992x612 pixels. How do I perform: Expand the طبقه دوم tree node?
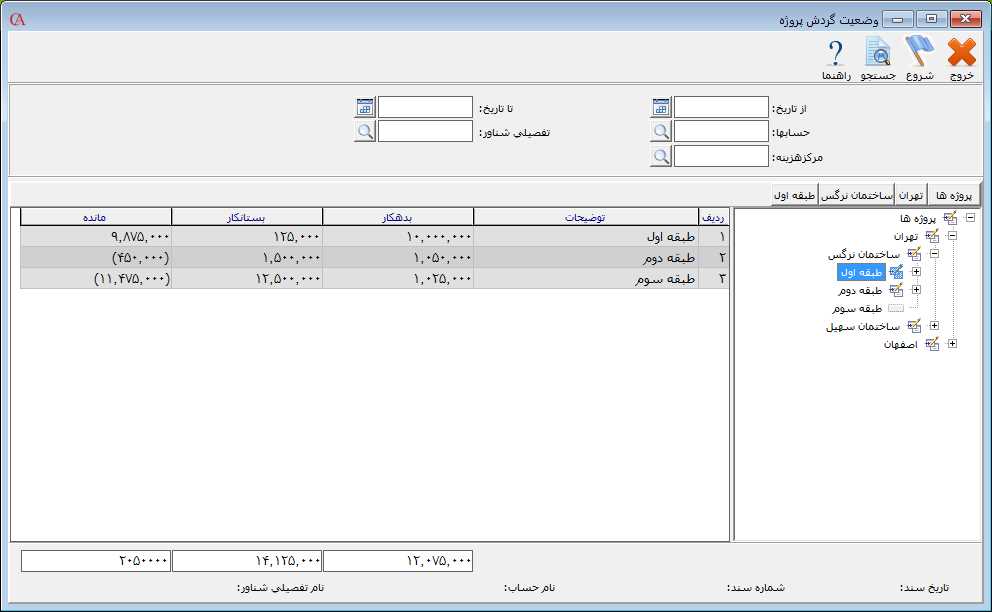click(916, 290)
